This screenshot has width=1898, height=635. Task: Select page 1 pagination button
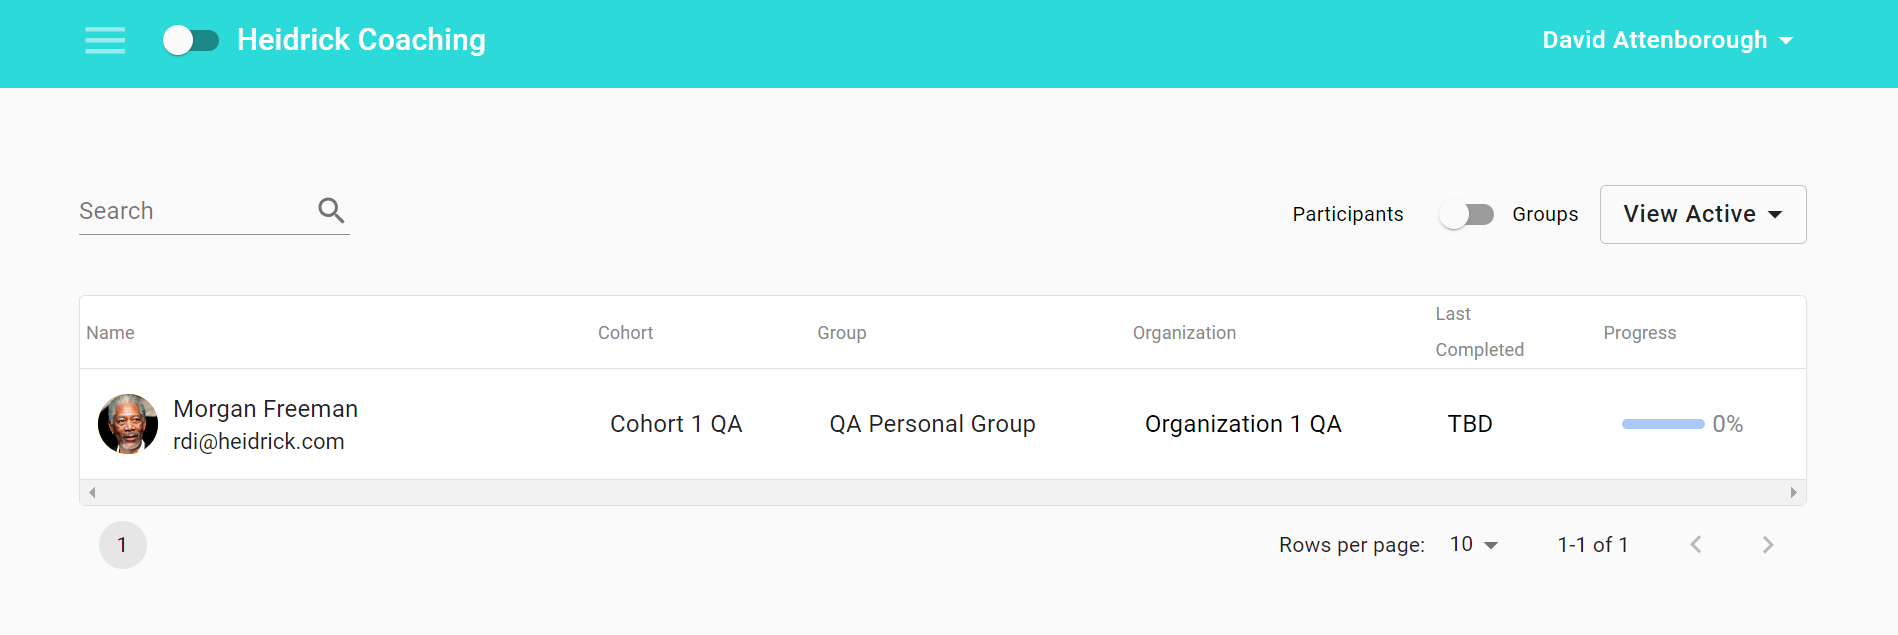click(x=123, y=545)
